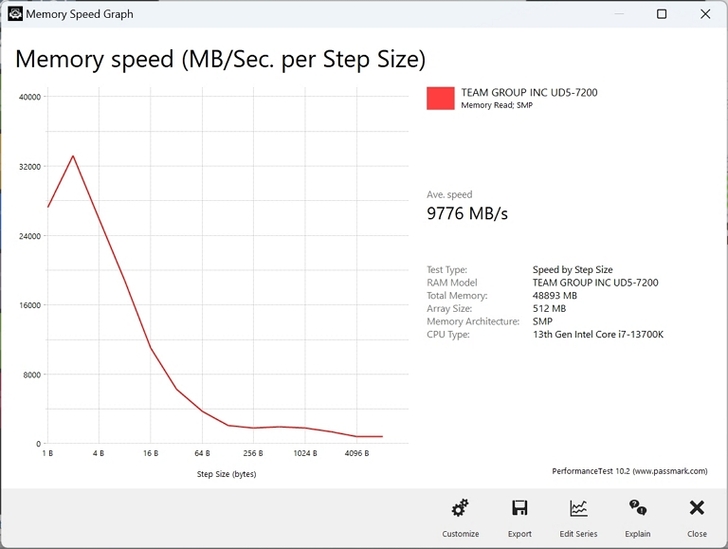Click the Close X icon in bottom toolbar
The height and width of the screenshot is (549, 728).
tap(697, 508)
